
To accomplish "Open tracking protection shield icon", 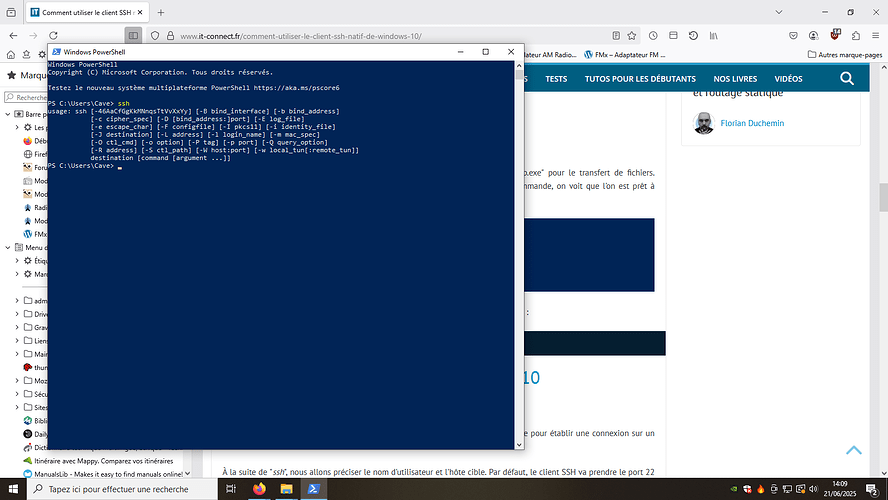I will [155, 36].
